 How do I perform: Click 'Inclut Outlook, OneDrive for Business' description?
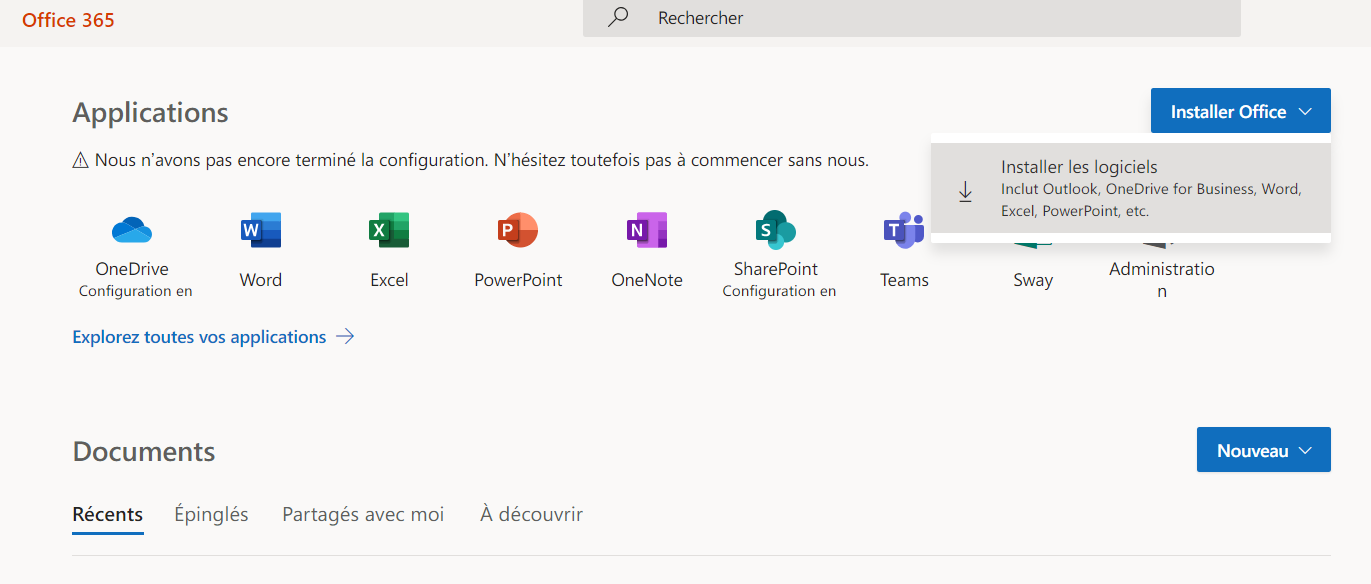1151,200
